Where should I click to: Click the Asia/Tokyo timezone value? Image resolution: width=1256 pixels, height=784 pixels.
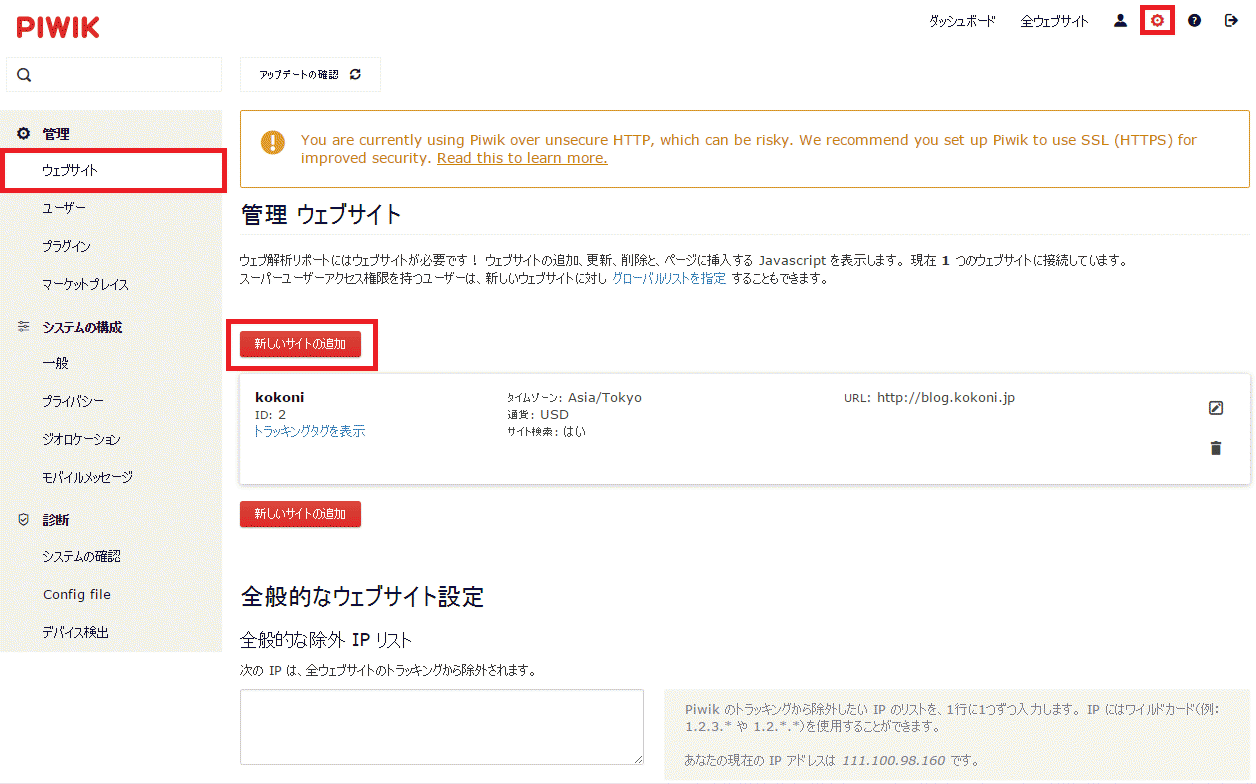coord(605,398)
